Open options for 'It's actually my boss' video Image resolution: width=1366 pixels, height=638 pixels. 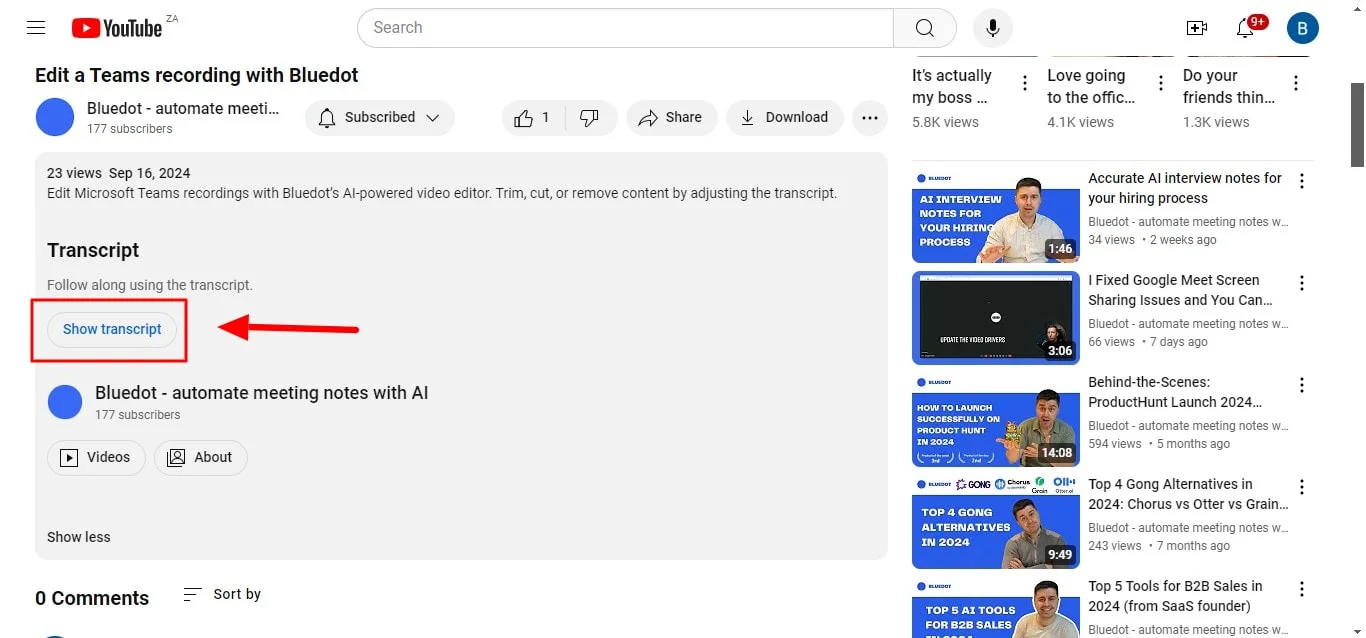(1024, 83)
